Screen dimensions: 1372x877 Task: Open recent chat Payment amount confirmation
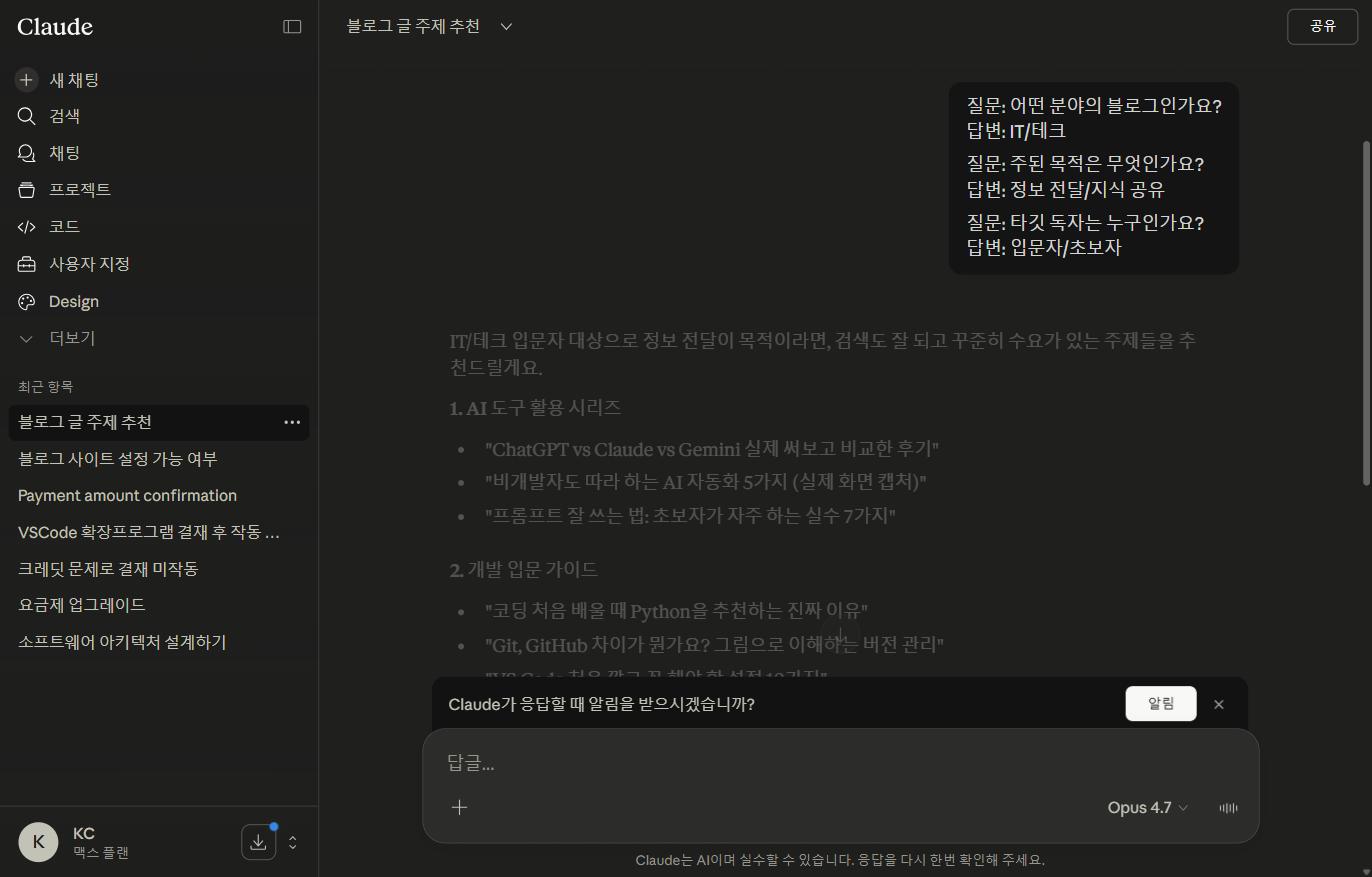click(x=160, y=496)
